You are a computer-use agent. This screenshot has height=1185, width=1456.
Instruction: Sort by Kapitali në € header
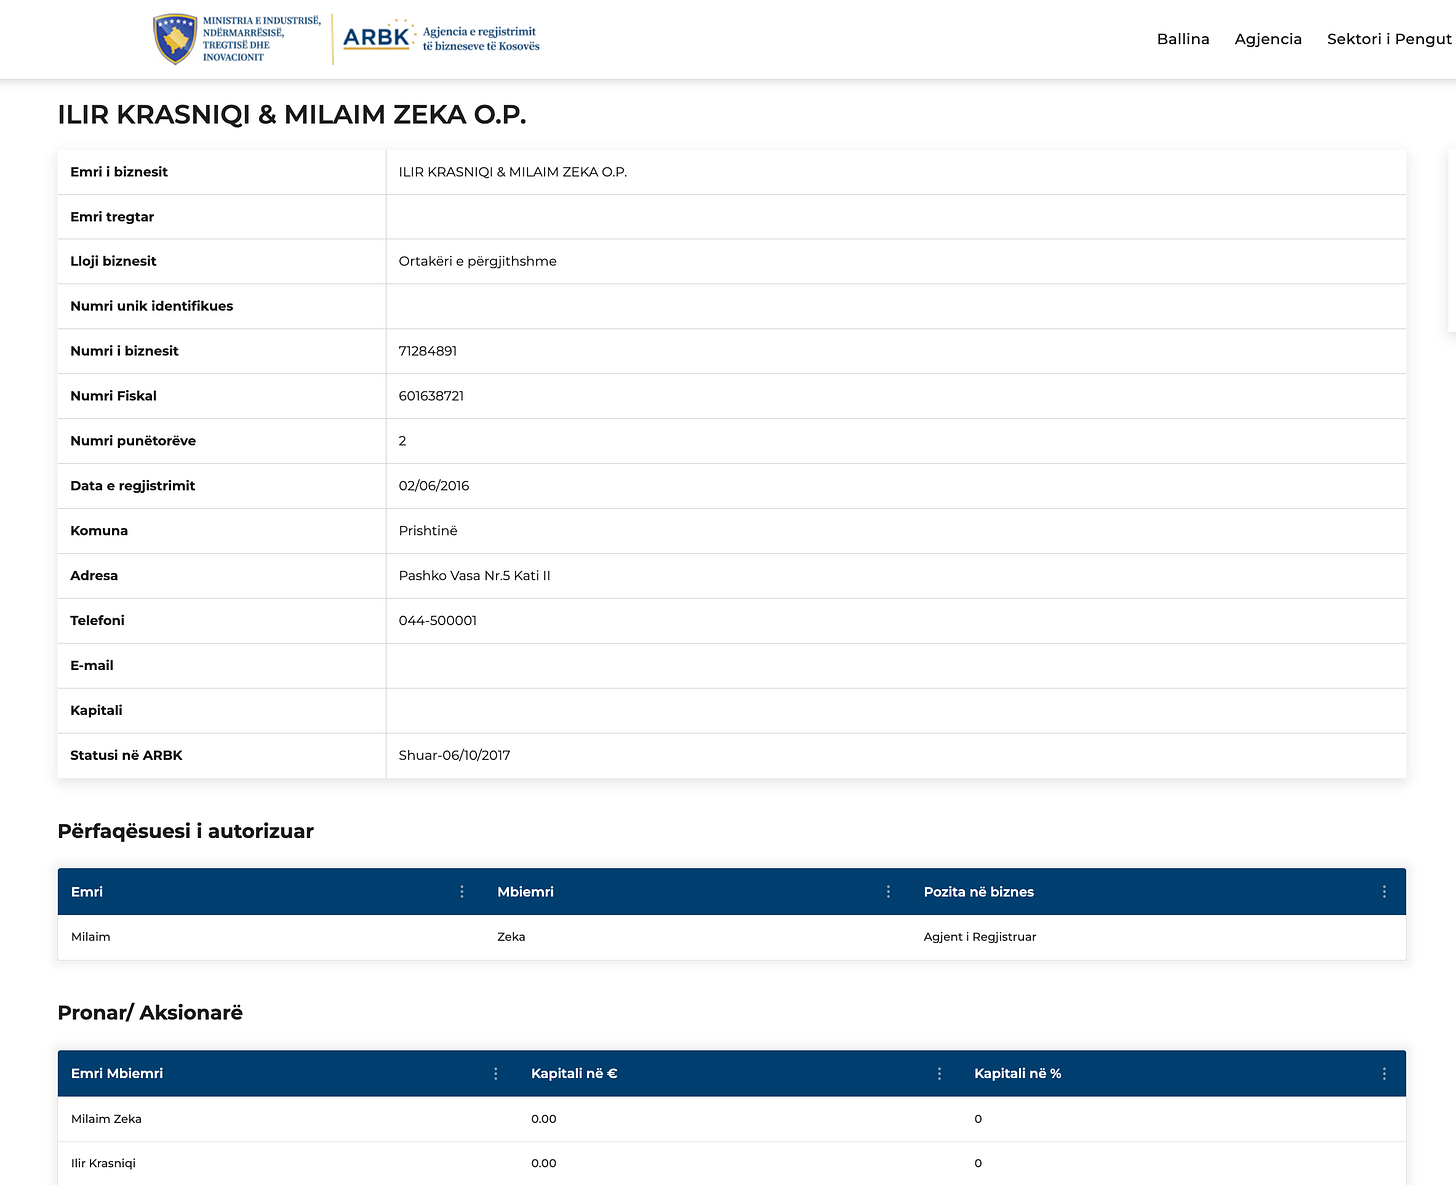point(574,1074)
